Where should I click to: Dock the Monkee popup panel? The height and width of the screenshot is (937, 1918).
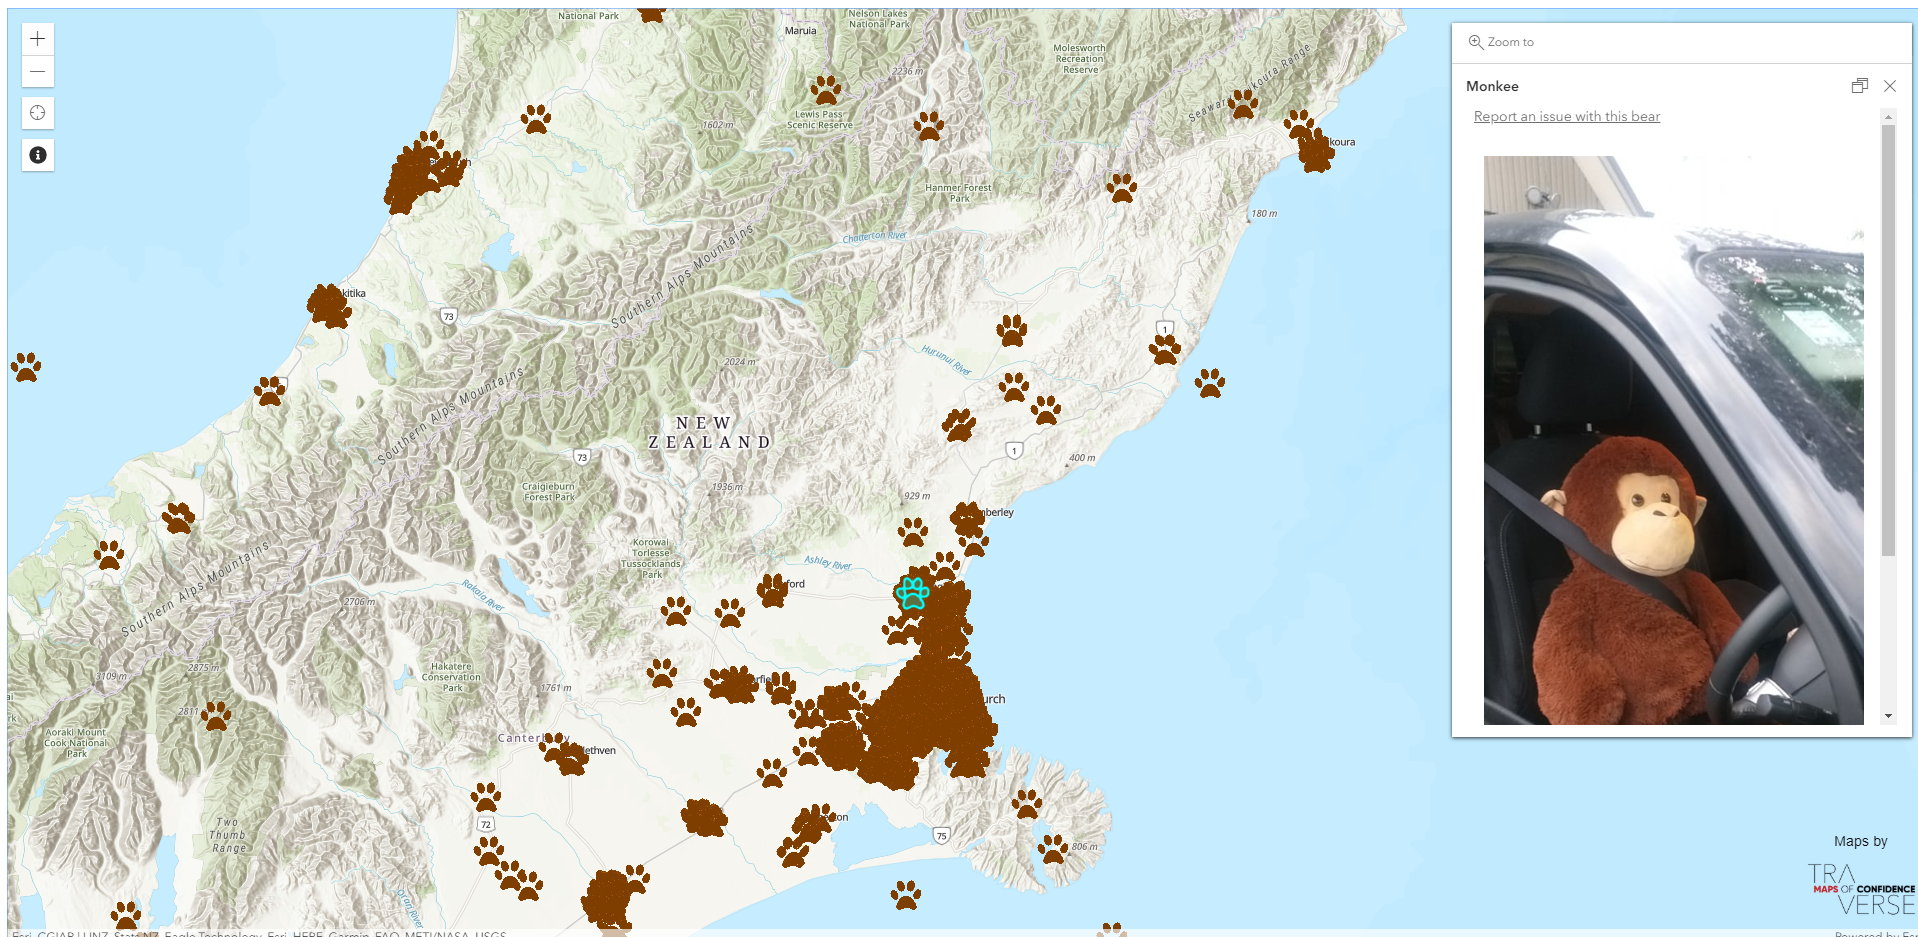tap(1859, 86)
